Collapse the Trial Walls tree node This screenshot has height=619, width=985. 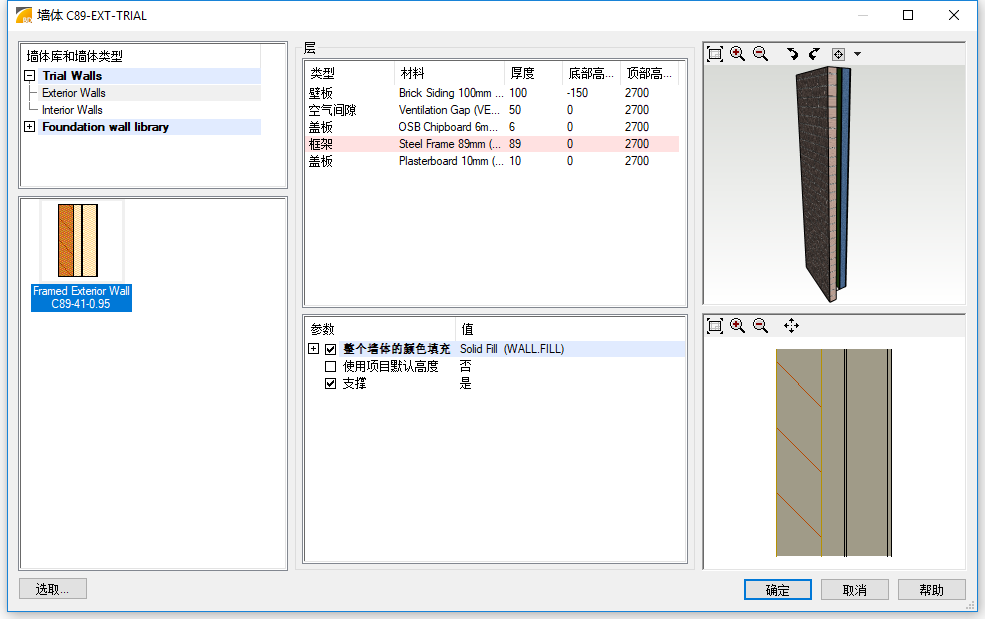[30, 75]
